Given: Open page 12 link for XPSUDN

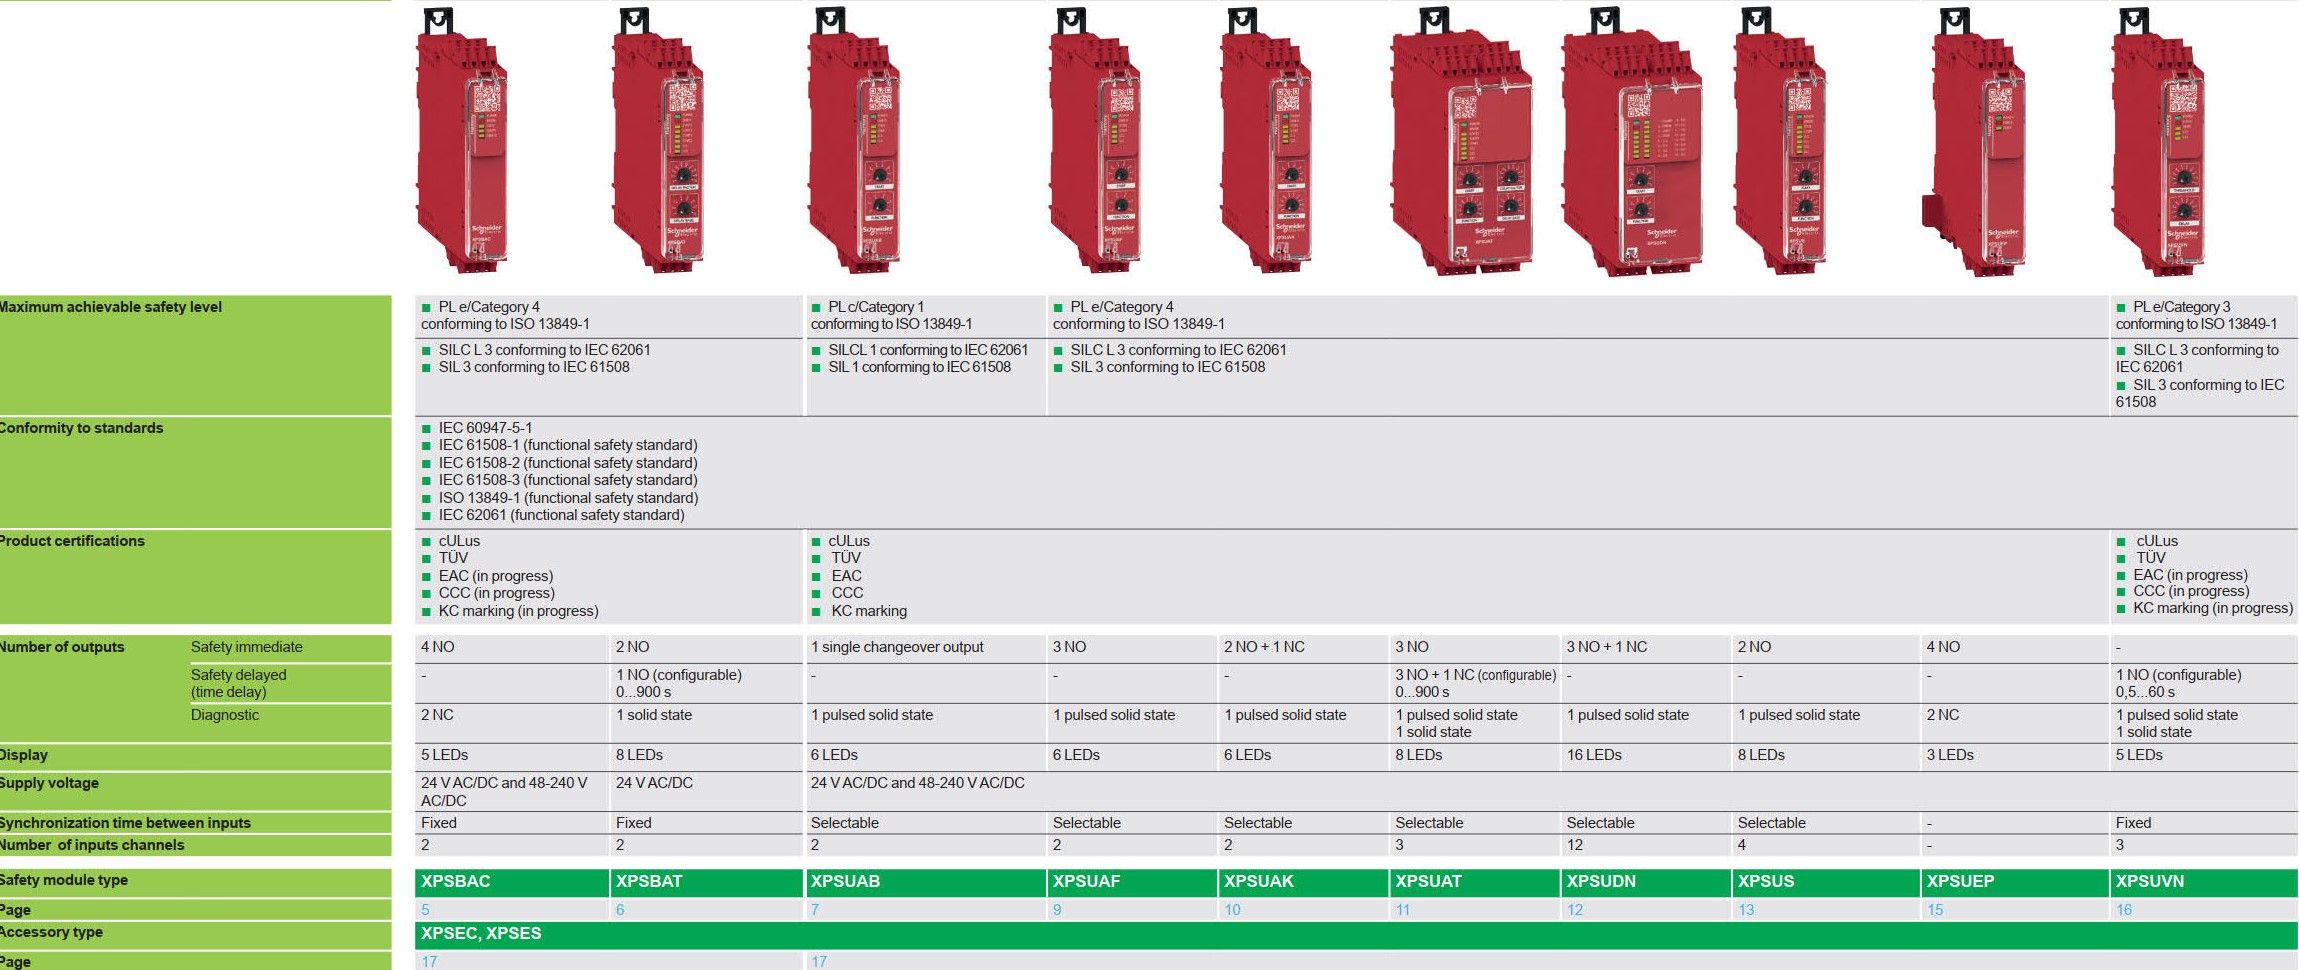Looking at the screenshot, I should tap(1575, 910).
